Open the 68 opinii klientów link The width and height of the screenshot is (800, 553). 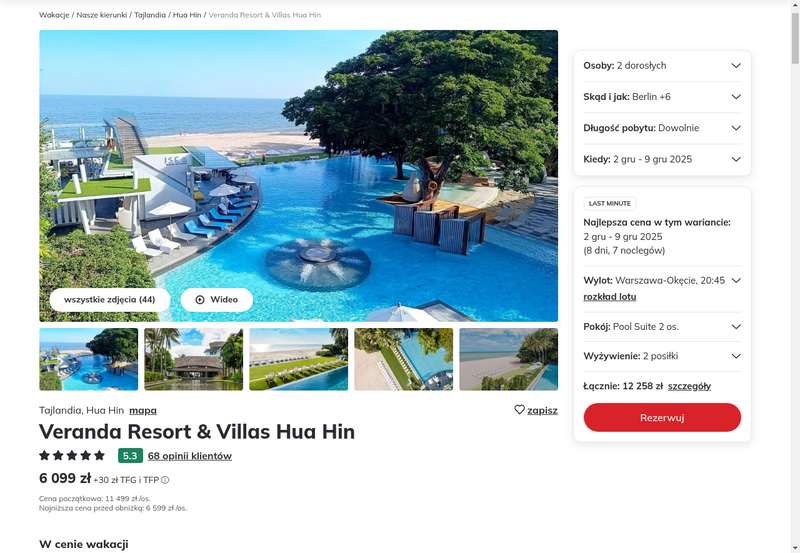(x=190, y=456)
